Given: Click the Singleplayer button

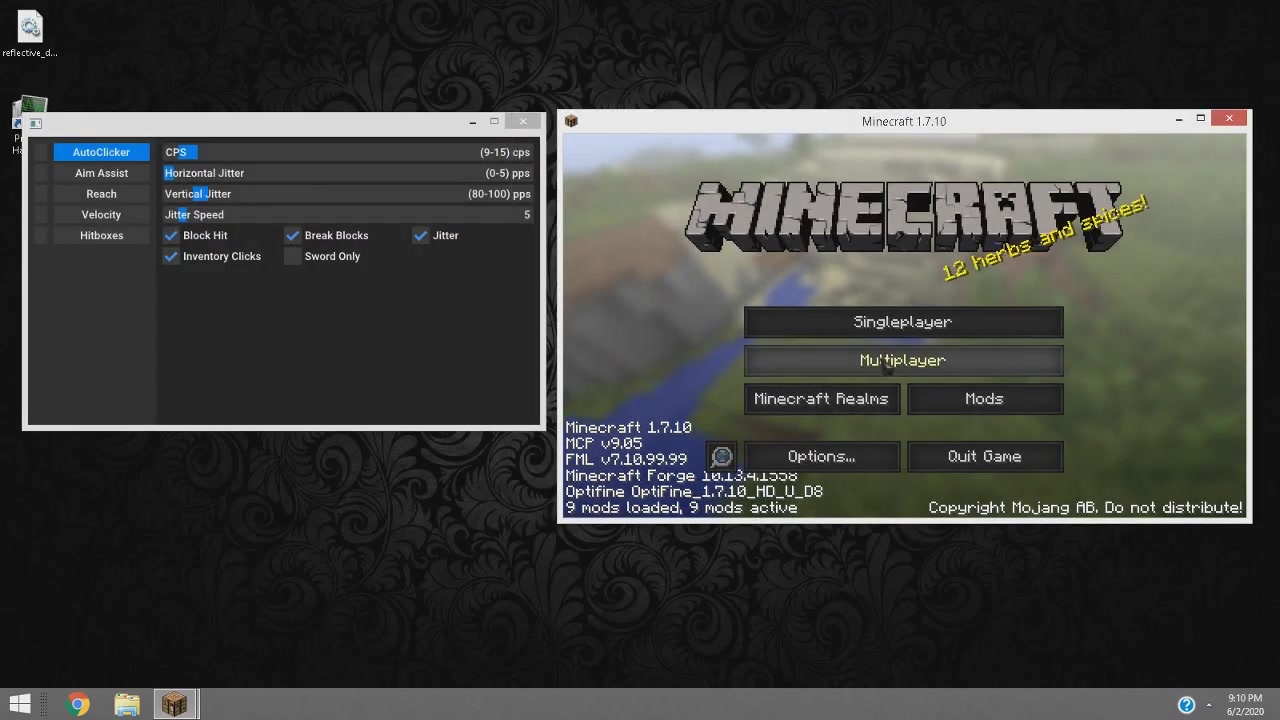Looking at the screenshot, I should (903, 322).
